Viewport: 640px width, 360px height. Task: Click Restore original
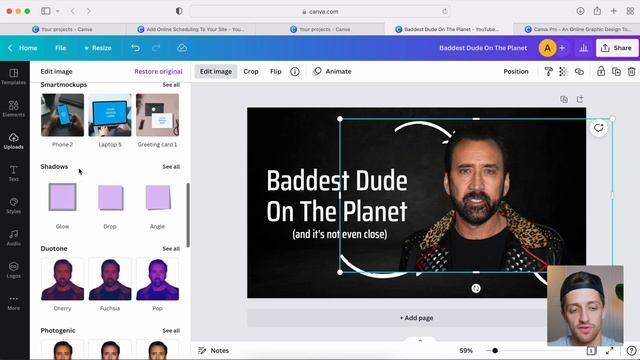pyautogui.click(x=158, y=71)
